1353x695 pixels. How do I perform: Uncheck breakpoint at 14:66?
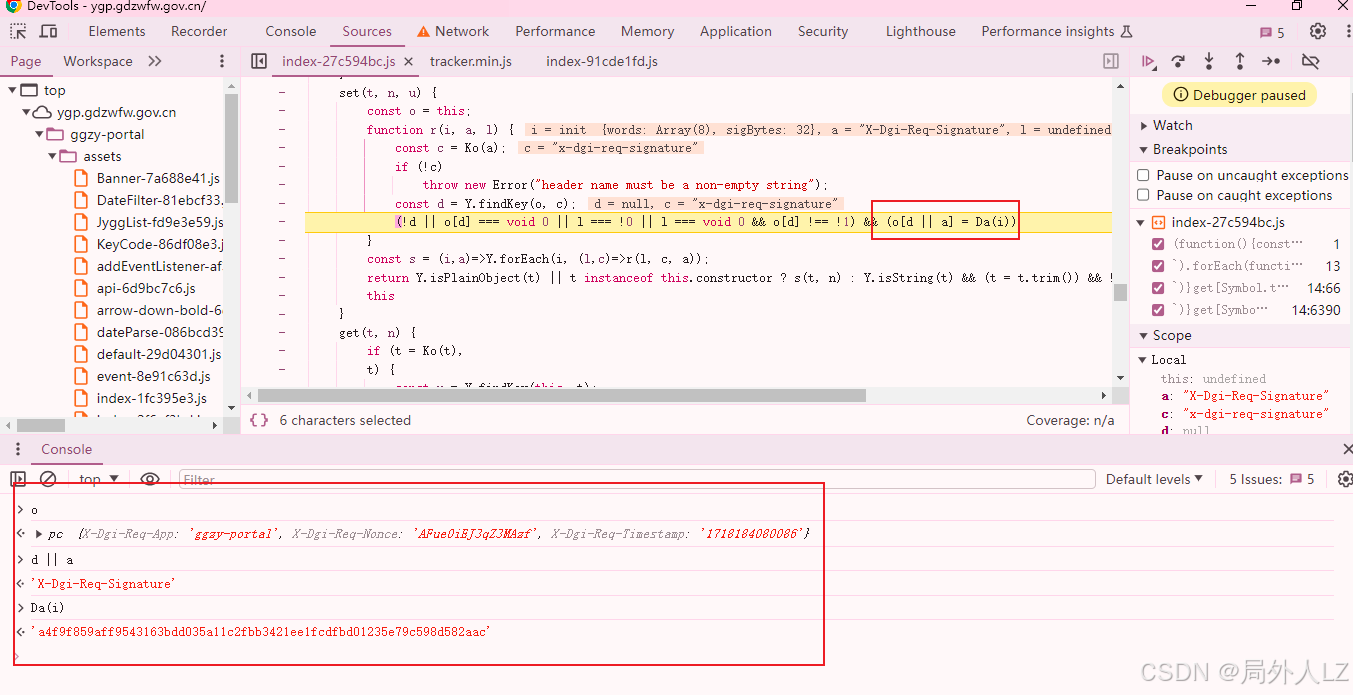(1158, 288)
